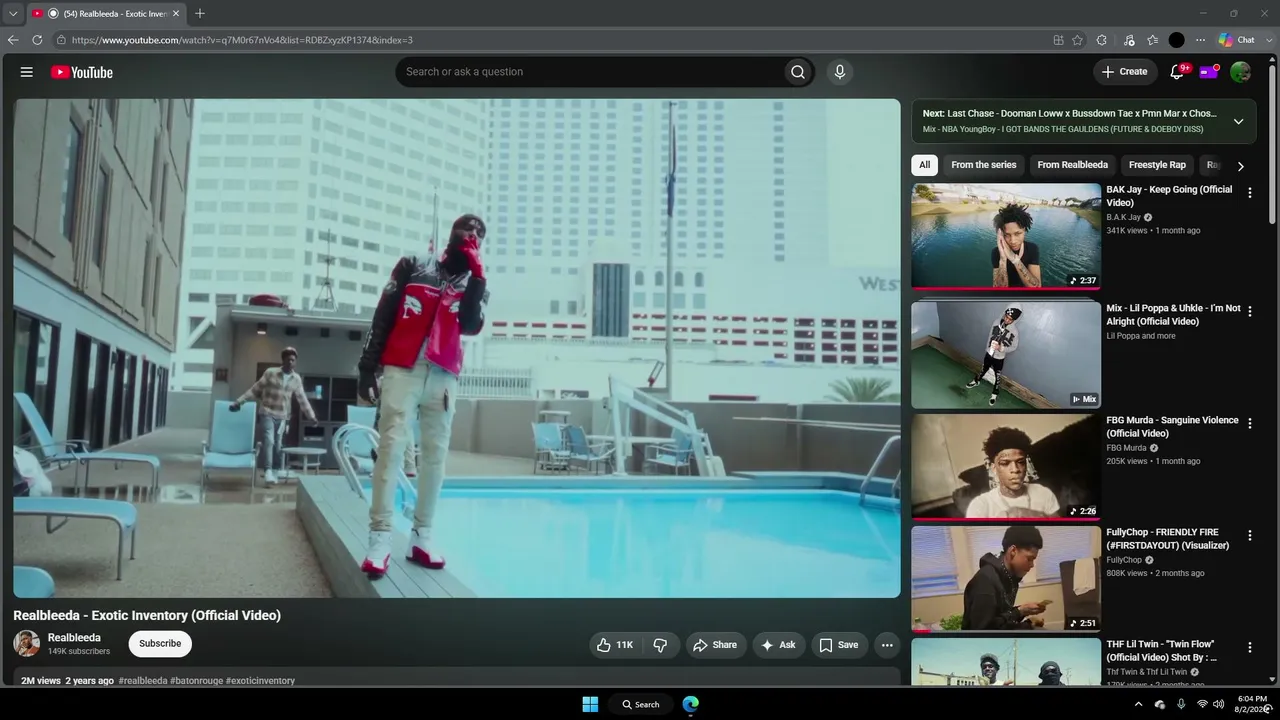Open the browser tab search dropdown
1280x720 pixels.
13,13
